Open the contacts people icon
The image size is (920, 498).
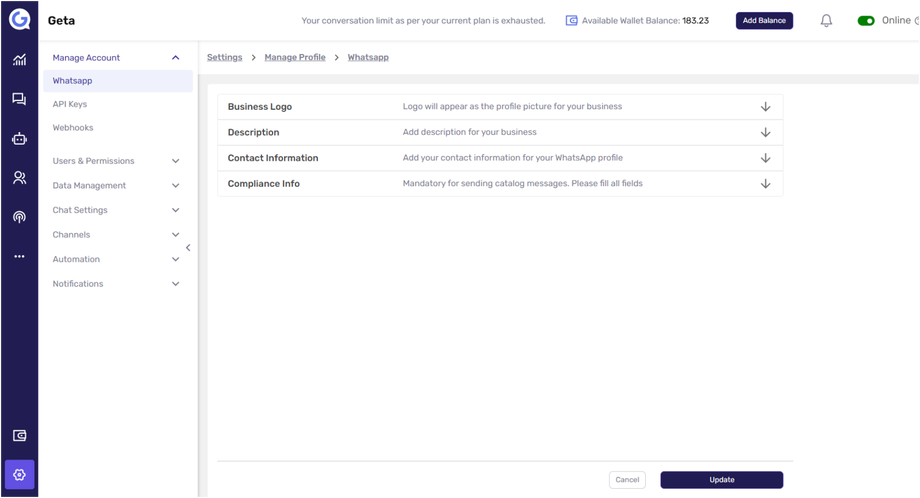[x=19, y=178]
